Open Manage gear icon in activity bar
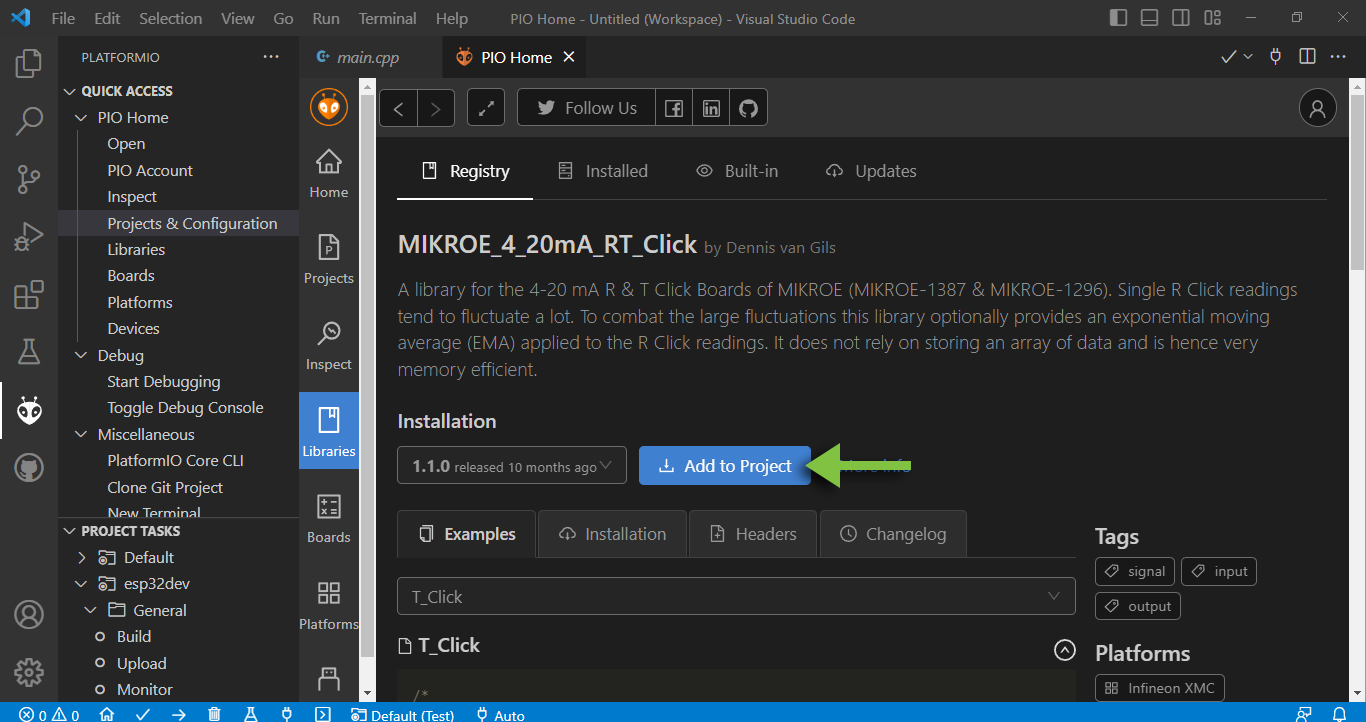 point(29,671)
